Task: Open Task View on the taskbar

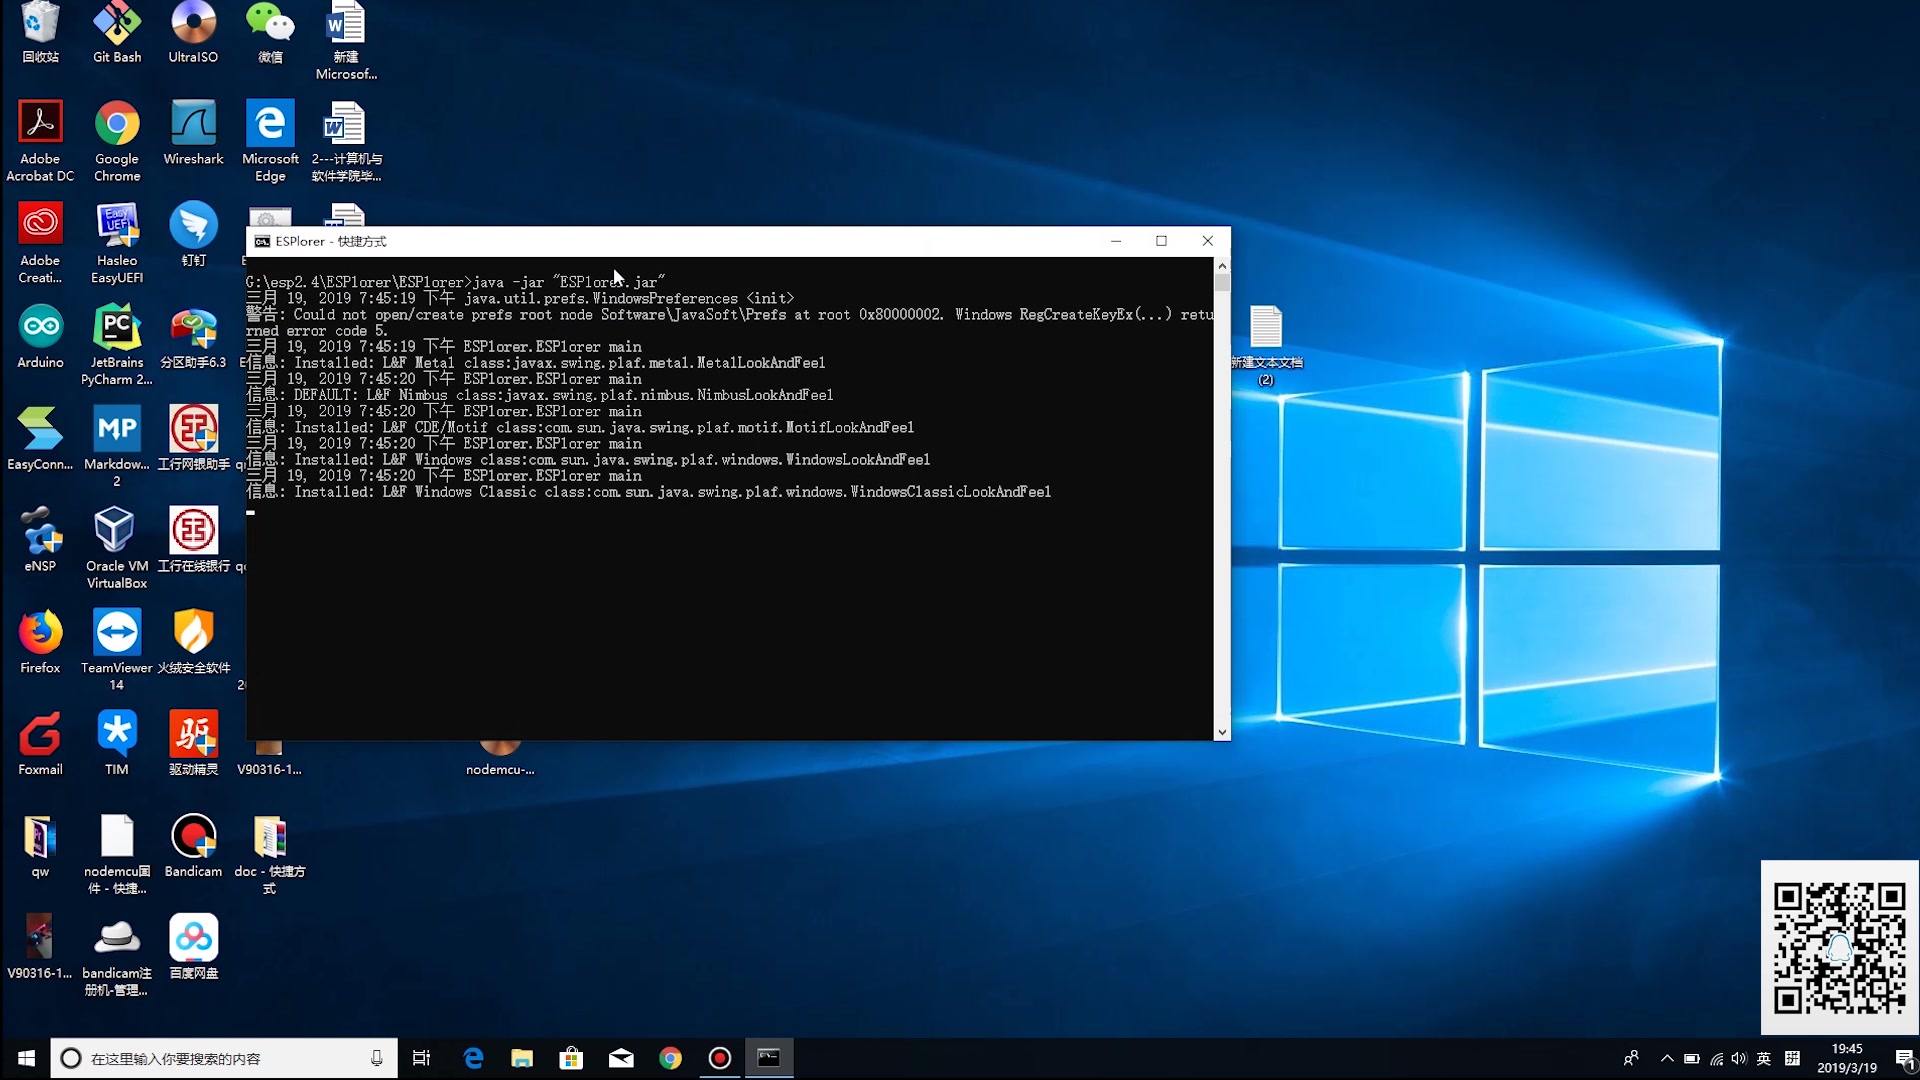Action: point(421,1058)
